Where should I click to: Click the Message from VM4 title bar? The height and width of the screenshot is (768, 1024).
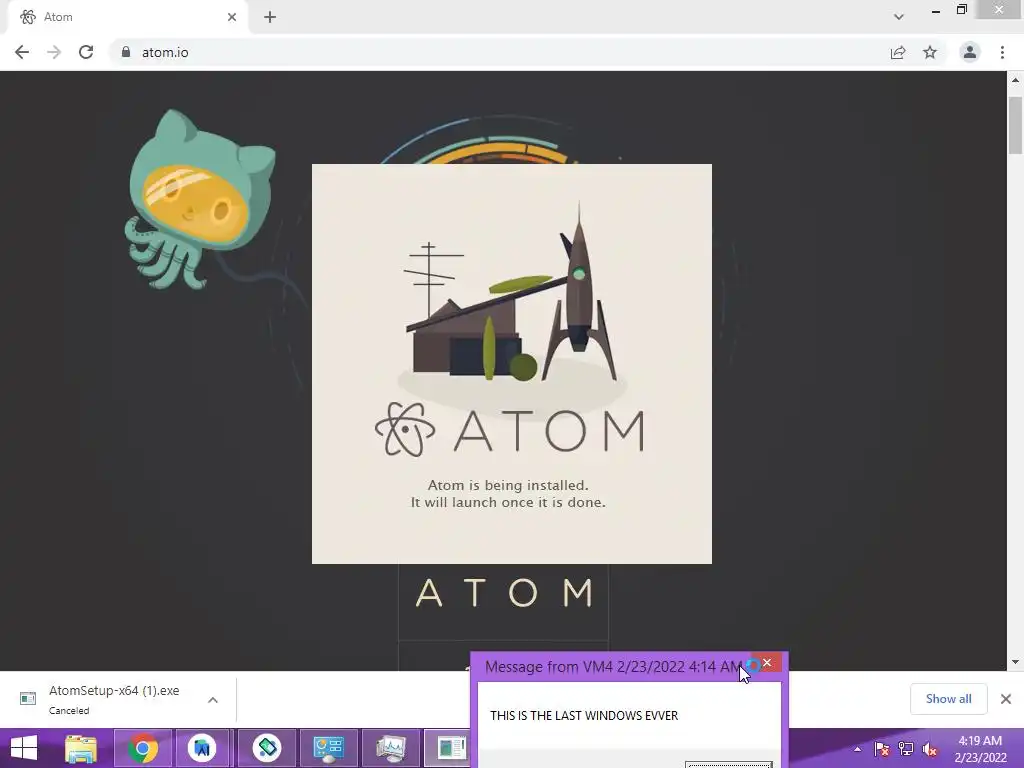pyautogui.click(x=614, y=667)
